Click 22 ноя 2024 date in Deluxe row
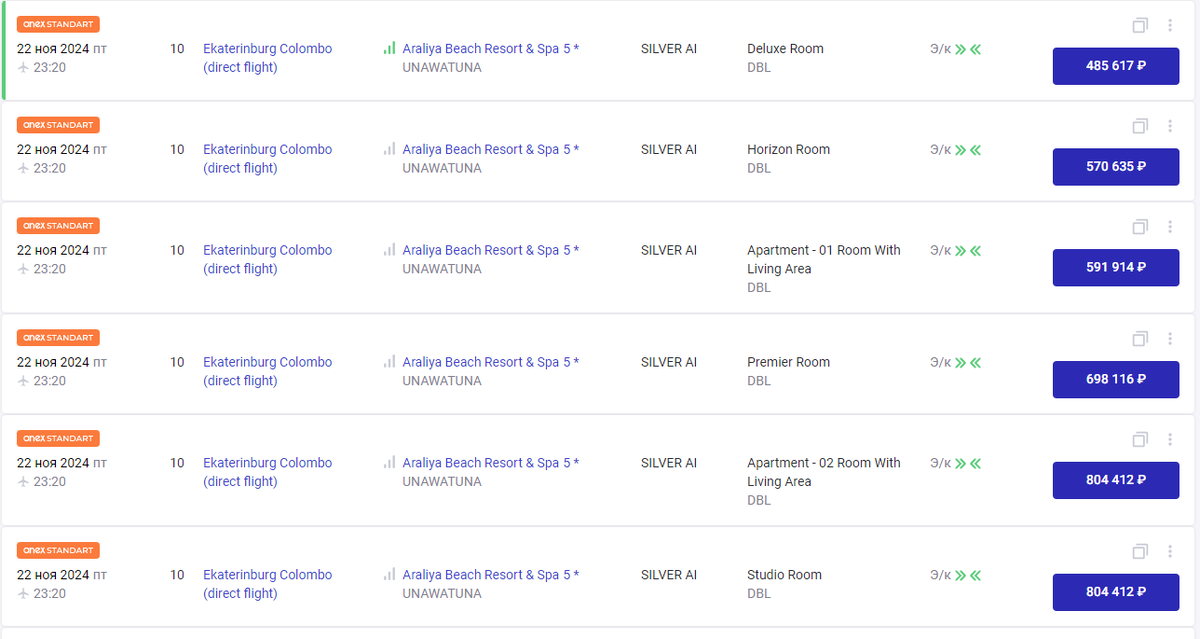 pyautogui.click(x=54, y=48)
